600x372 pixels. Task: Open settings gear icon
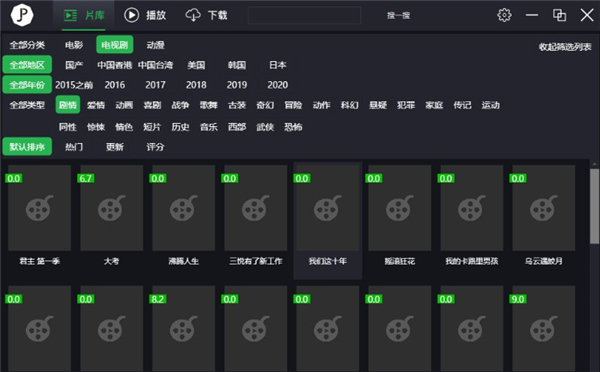pyautogui.click(x=504, y=15)
